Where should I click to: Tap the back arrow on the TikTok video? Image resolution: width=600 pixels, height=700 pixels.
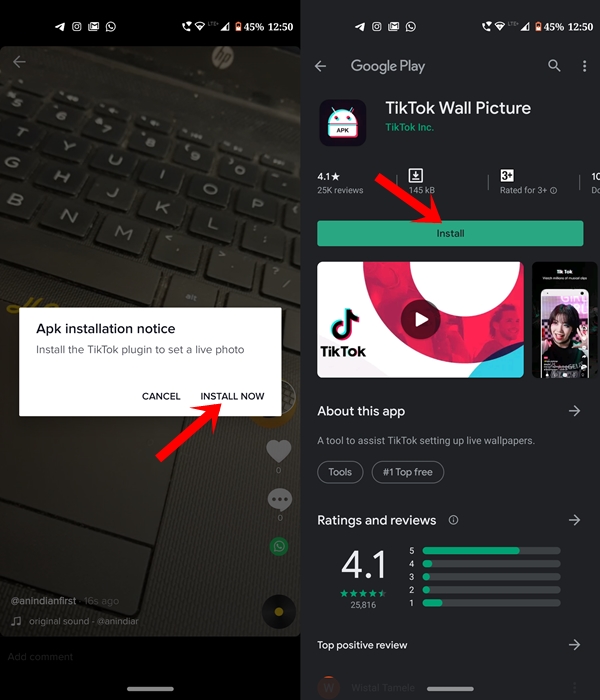pos(19,62)
